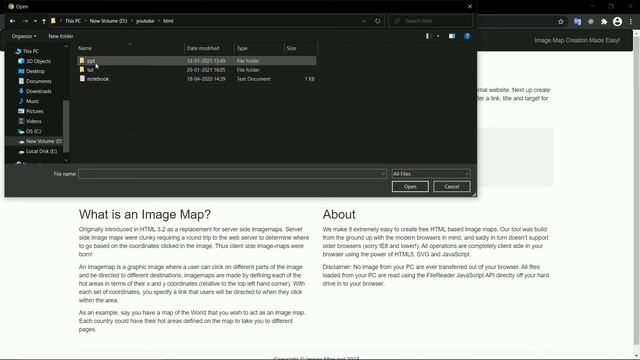This screenshot has height=360, width=640.
Task: Open Chrome's three-dot menu
Action: (x=631, y=22)
